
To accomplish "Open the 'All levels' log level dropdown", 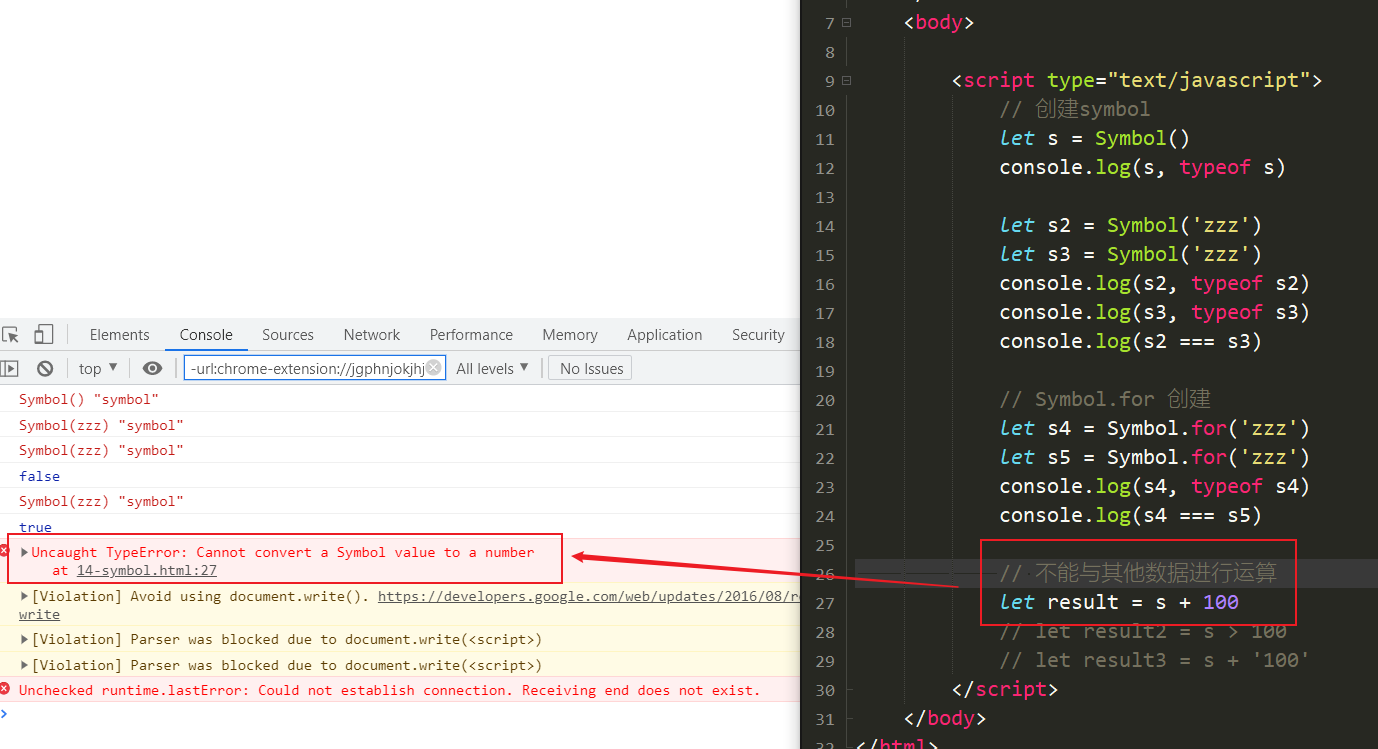I will click(x=492, y=369).
